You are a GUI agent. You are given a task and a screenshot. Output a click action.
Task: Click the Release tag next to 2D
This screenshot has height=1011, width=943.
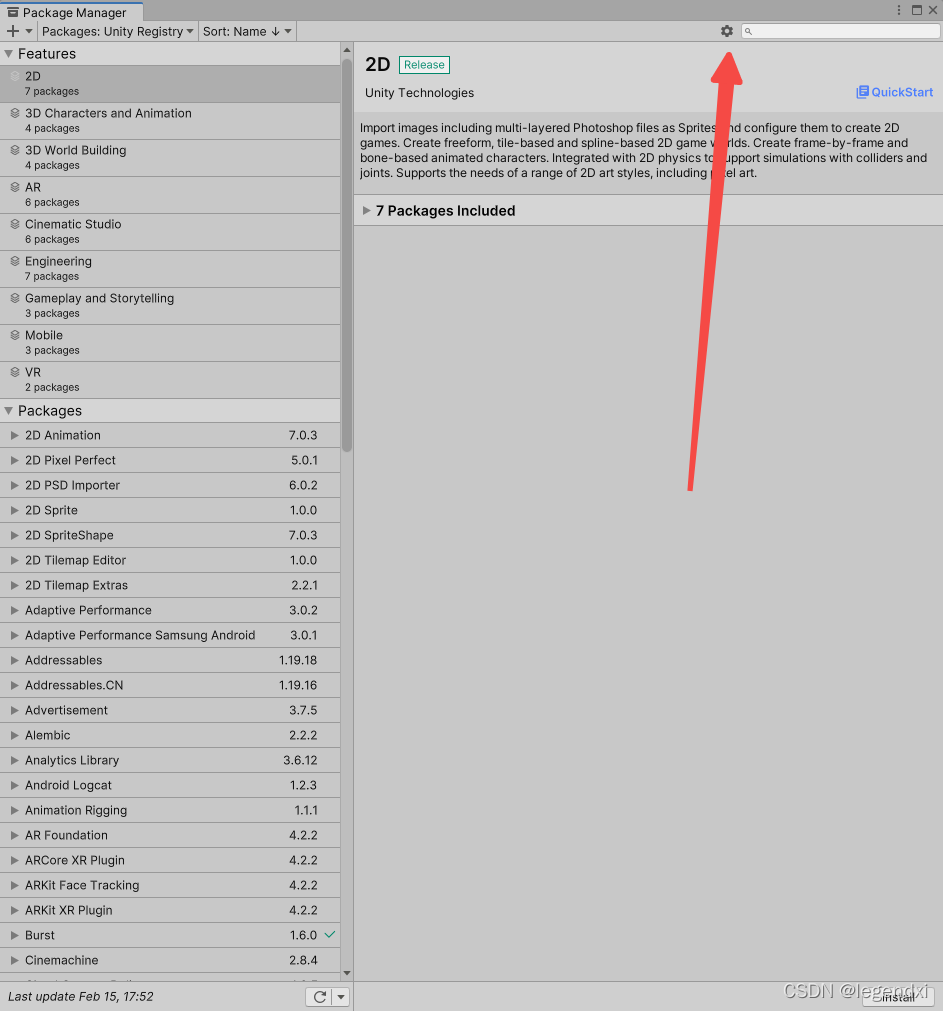point(424,64)
